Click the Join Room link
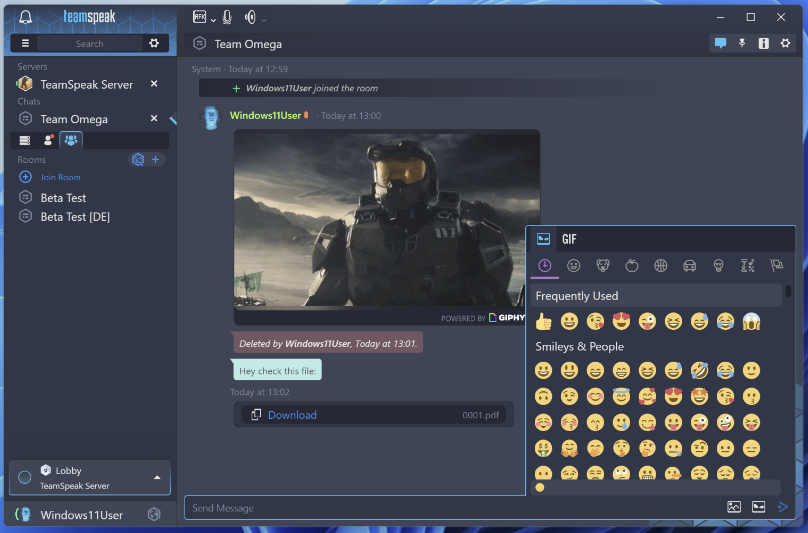This screenshot has width=808, height=533. pos(60,177)
